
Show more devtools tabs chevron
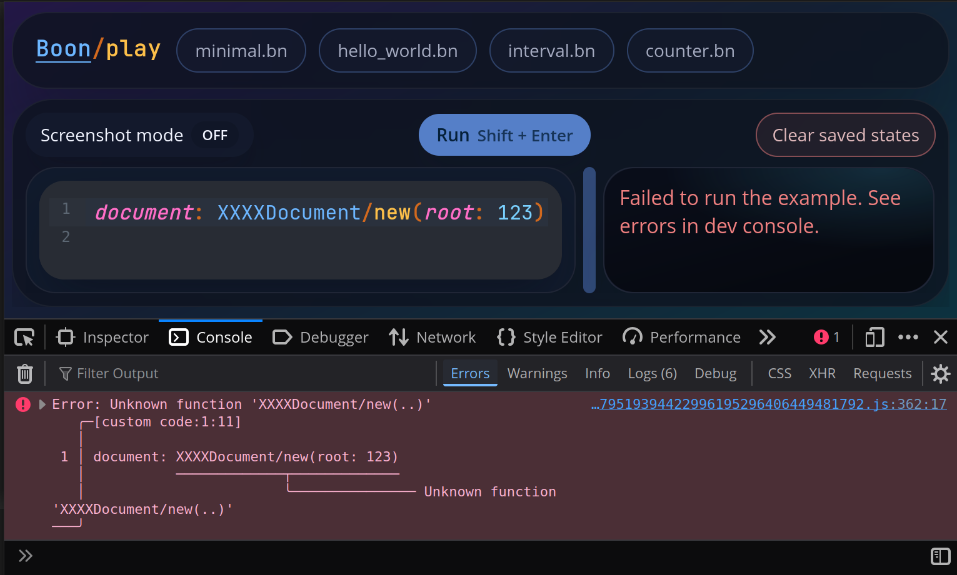click(767, 337)
